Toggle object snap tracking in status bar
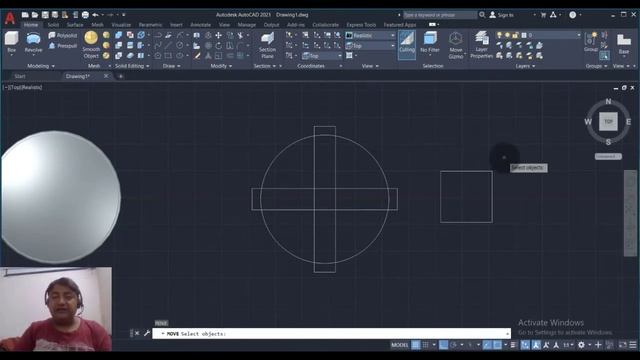Screen dimensions: 640x360 click(487, 345)
